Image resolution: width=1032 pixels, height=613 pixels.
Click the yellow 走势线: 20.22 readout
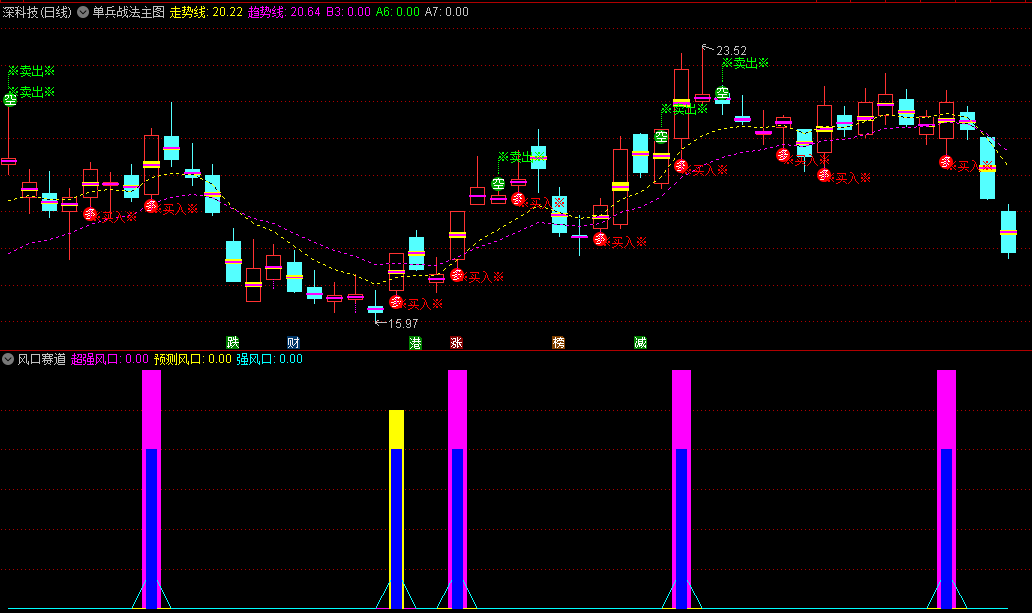pyautogui.click(x=206, y=12)
